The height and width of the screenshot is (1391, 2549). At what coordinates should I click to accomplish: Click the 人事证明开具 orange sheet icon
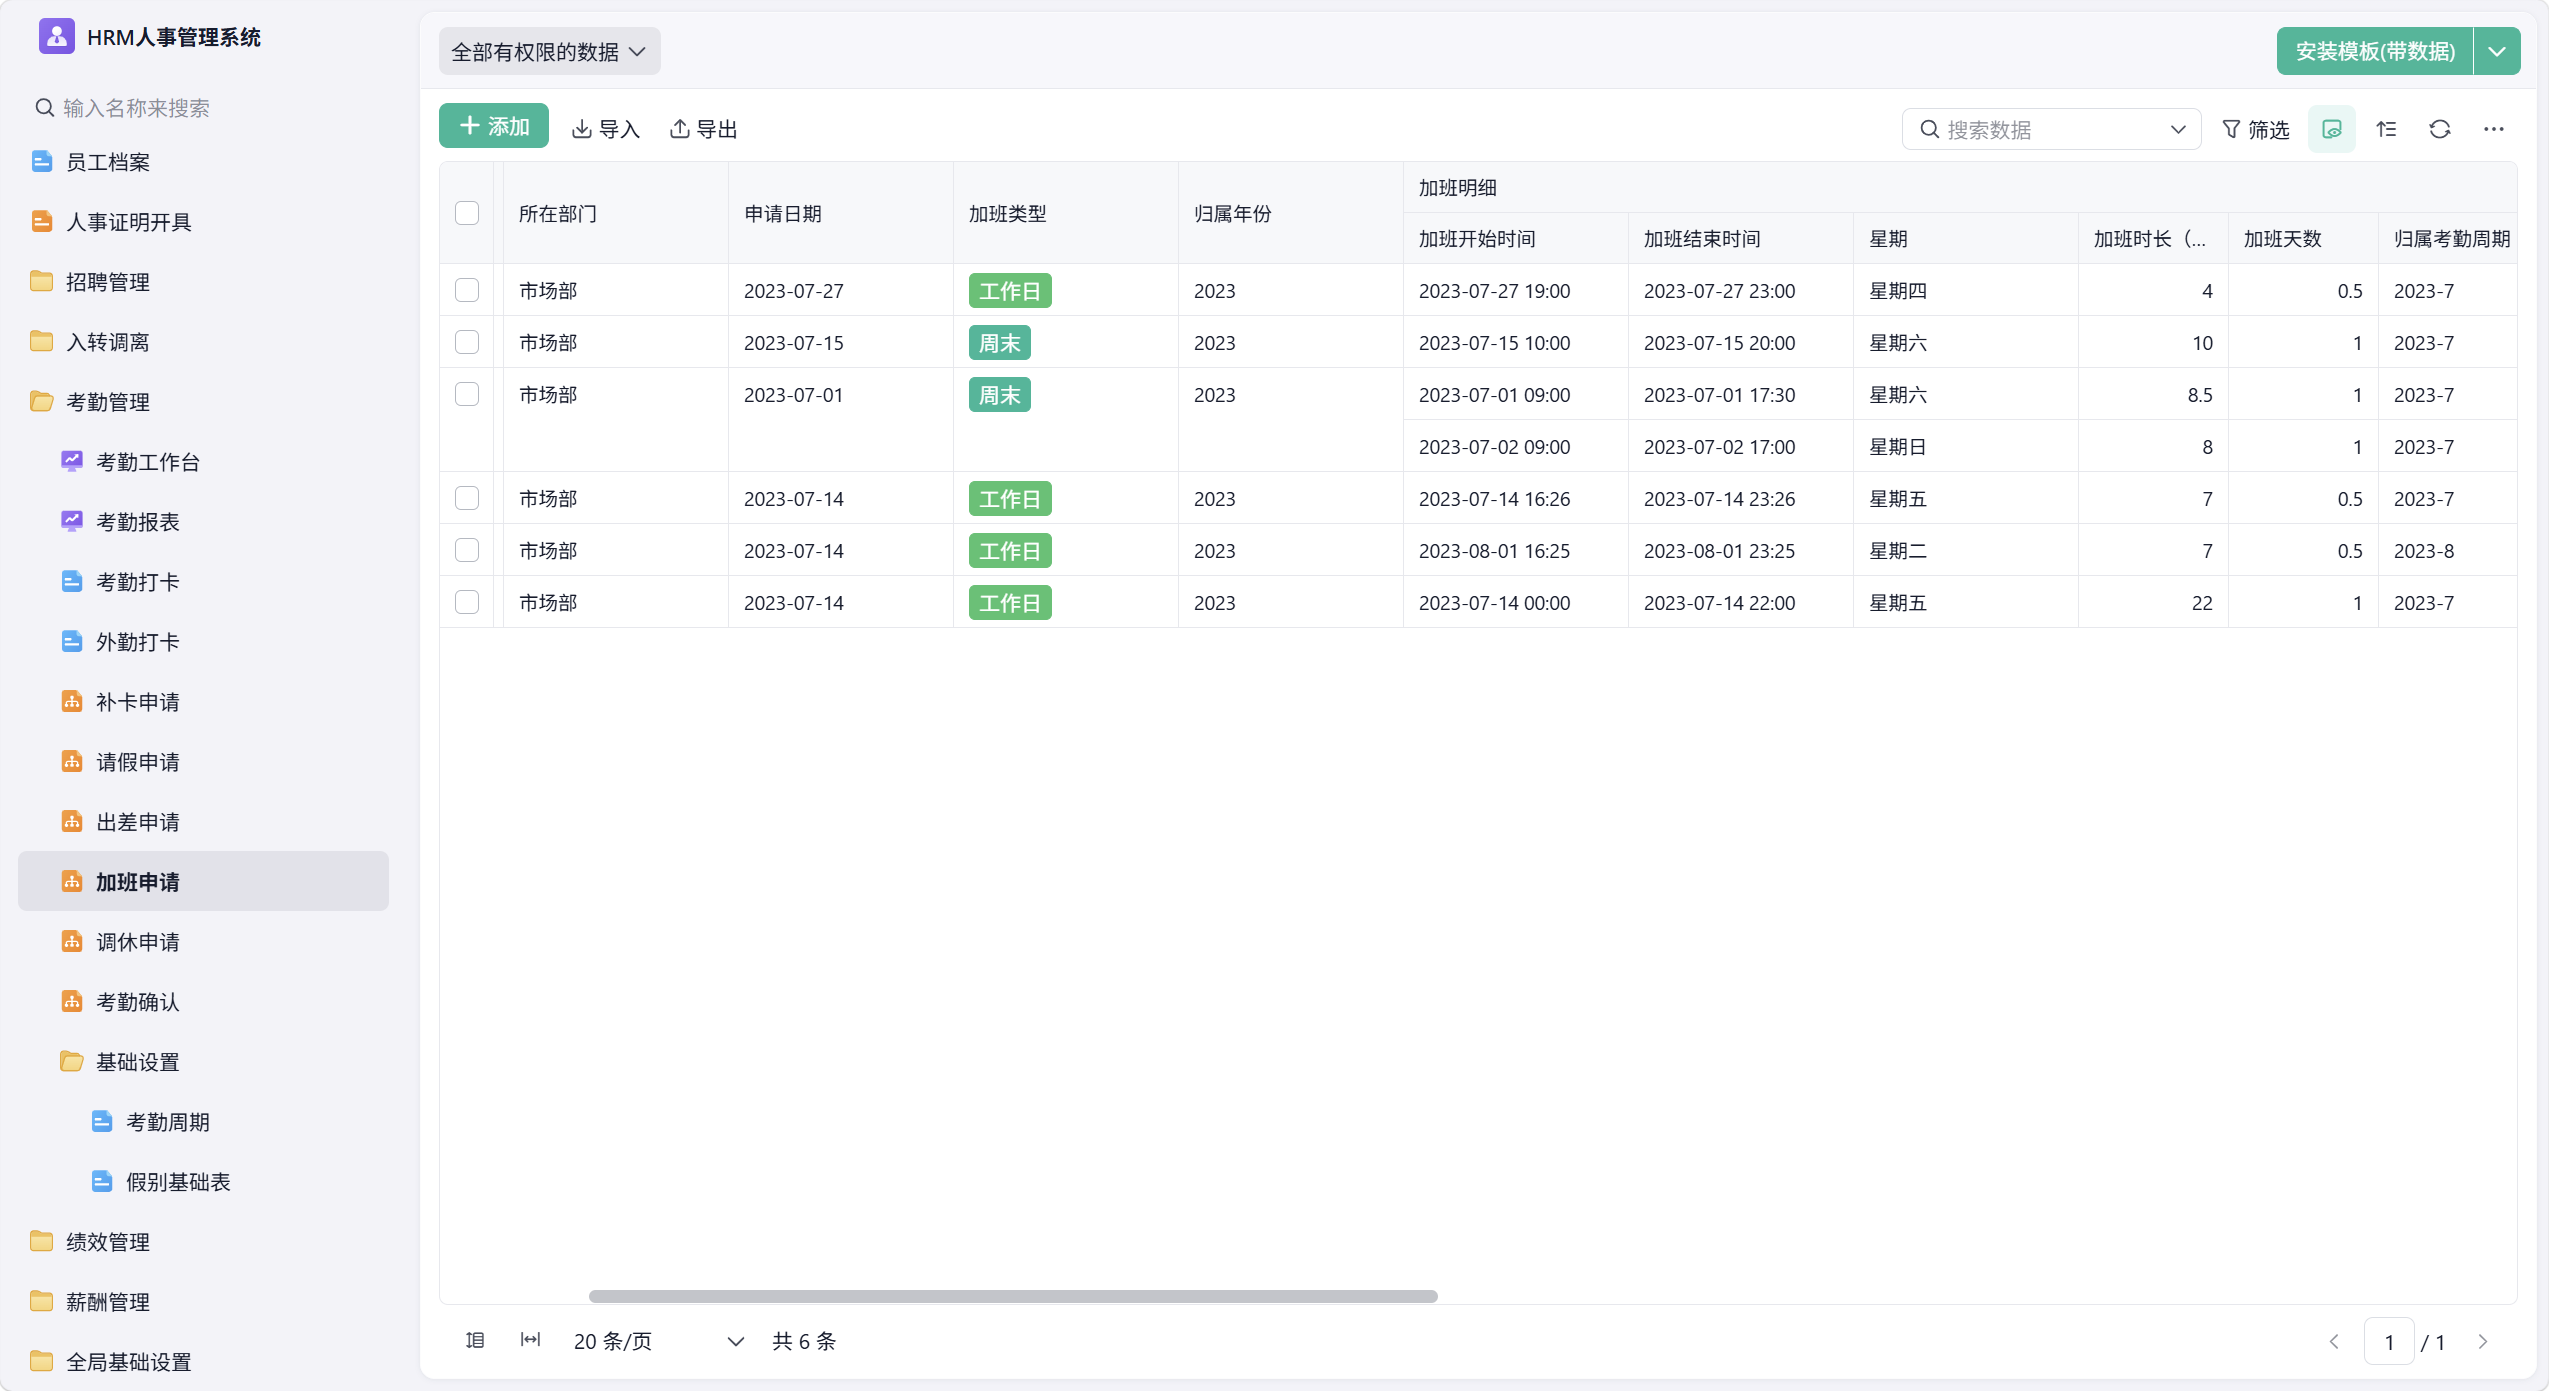pos(42,221)
